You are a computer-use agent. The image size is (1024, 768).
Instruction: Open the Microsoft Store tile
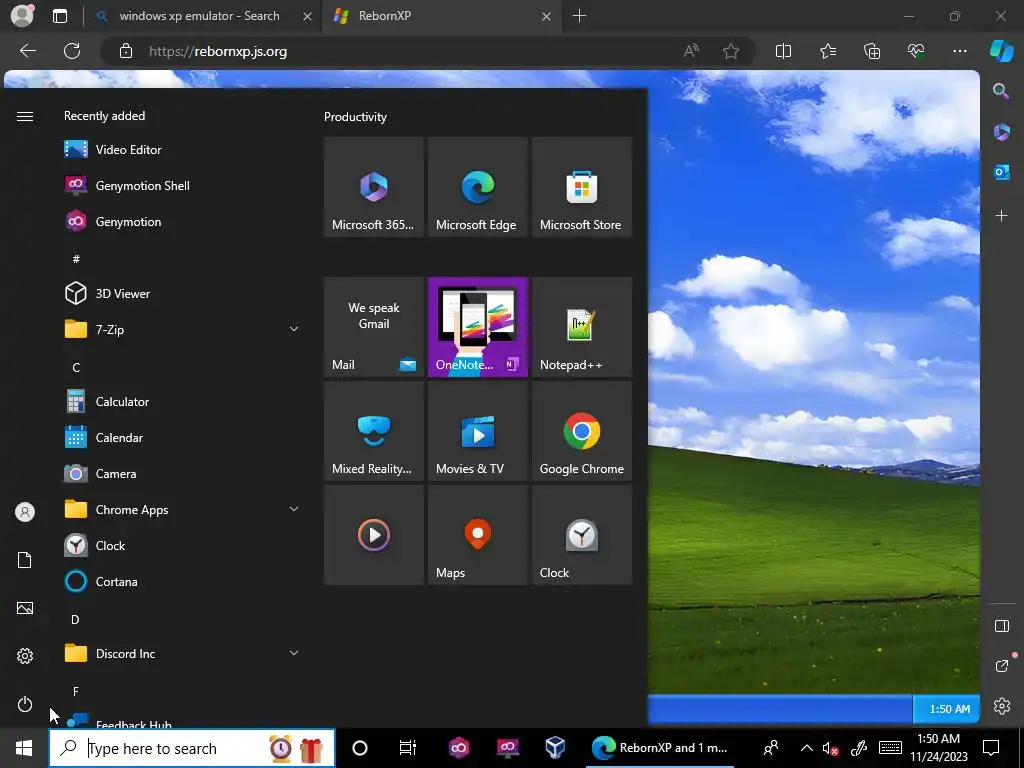tap(582, 187)
